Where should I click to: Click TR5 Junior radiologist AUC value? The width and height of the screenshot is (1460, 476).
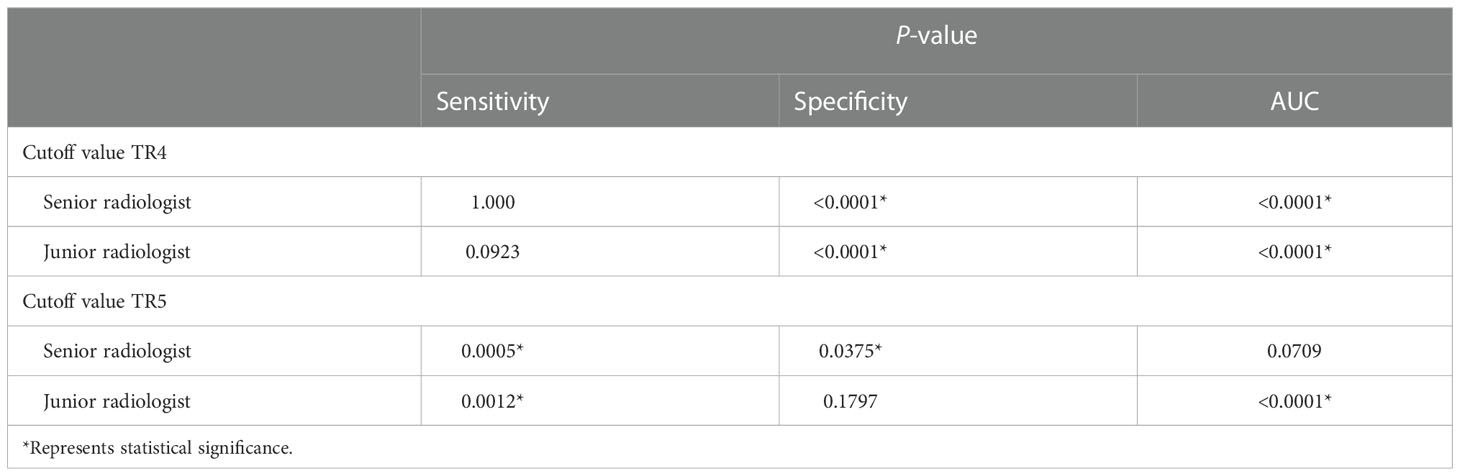pyautogui.click(x=1295, y=401)
